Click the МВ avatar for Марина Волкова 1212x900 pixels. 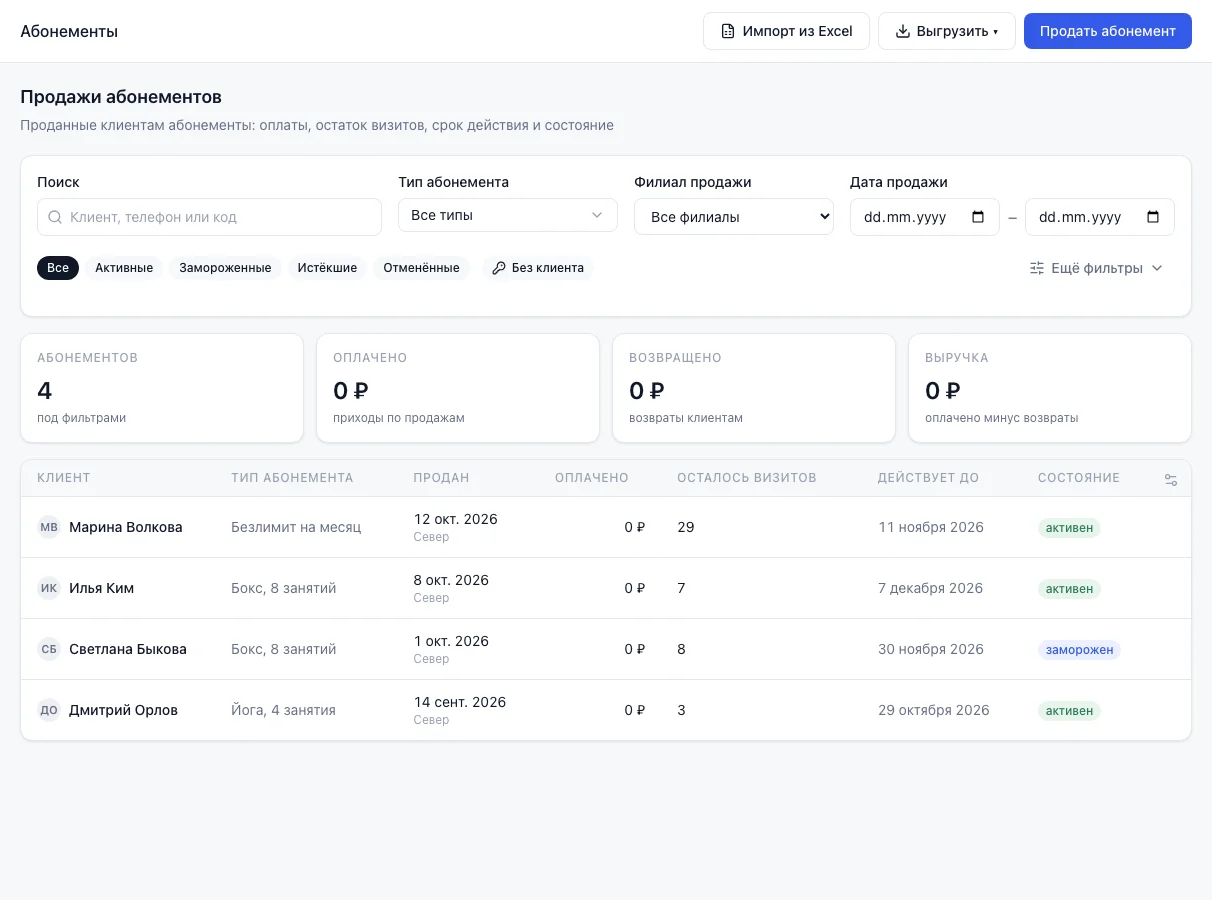pyautogui.click(x=49, y=527)
